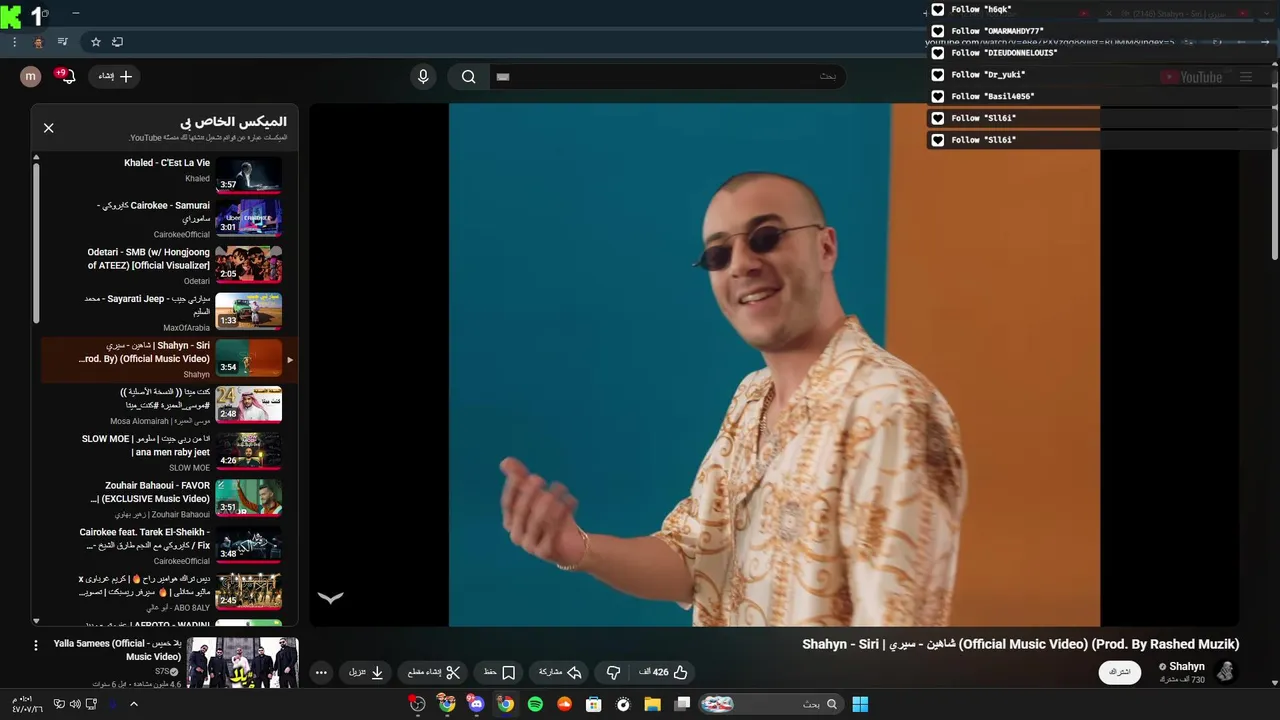Click the video title Shahyn - Siri

click(1020, 644)
